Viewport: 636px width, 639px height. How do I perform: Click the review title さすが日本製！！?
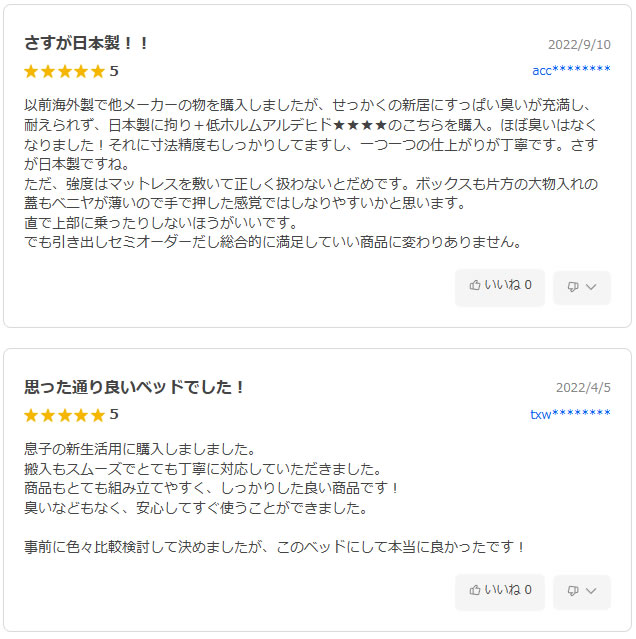pos(87,43)
